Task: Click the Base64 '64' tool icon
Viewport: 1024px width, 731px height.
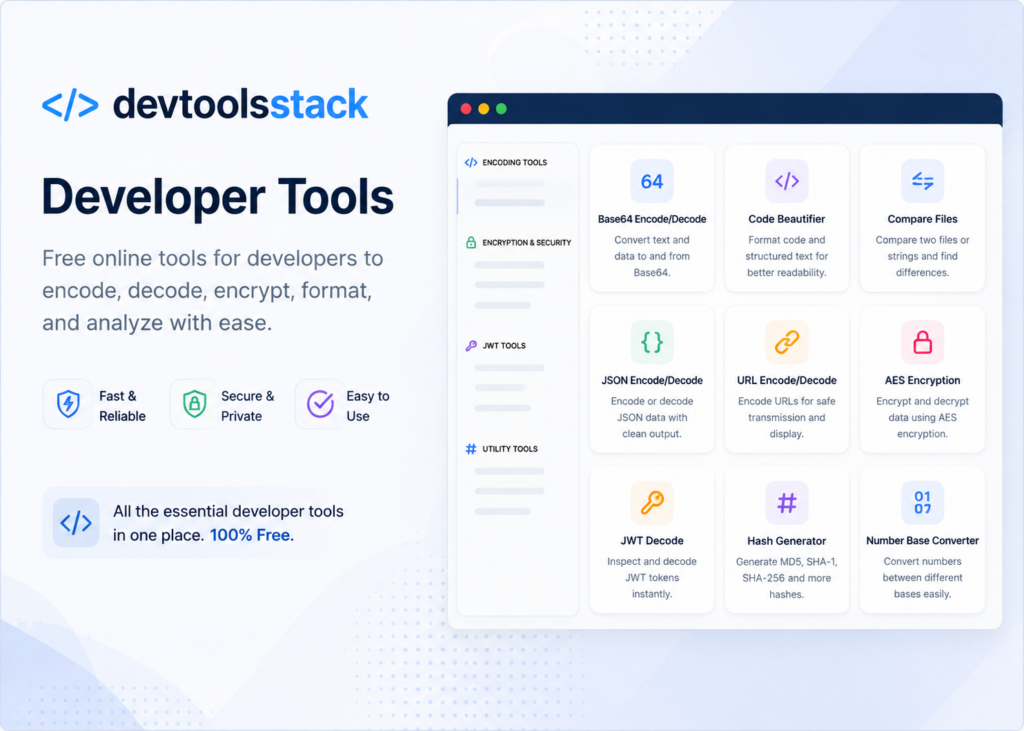Action: click(652, 181)
